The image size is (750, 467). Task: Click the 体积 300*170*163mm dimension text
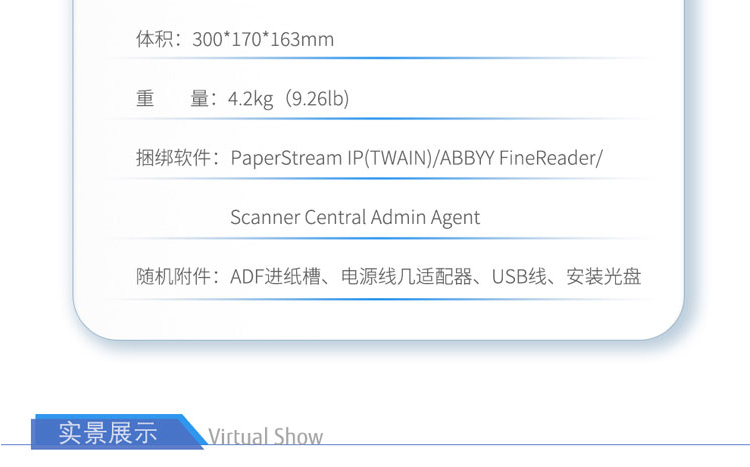[235, 39]
